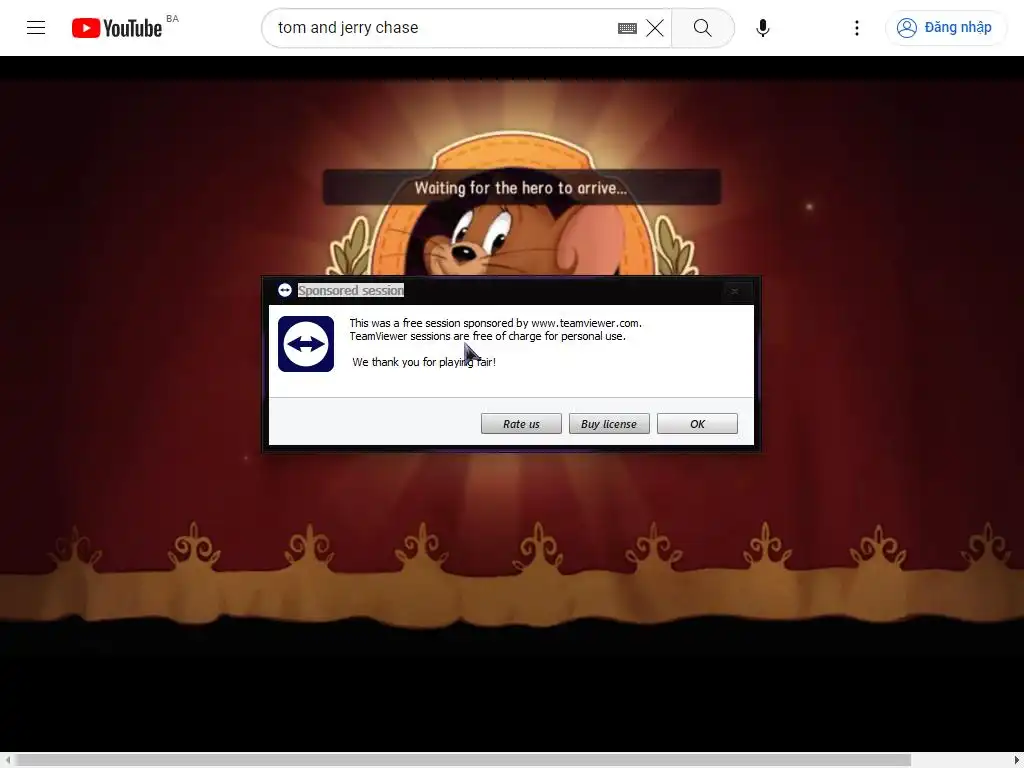Click the 'free of charge for personal use' line
The width and height of the screenshot is (1024, 768).
click(x=487, y=336)
